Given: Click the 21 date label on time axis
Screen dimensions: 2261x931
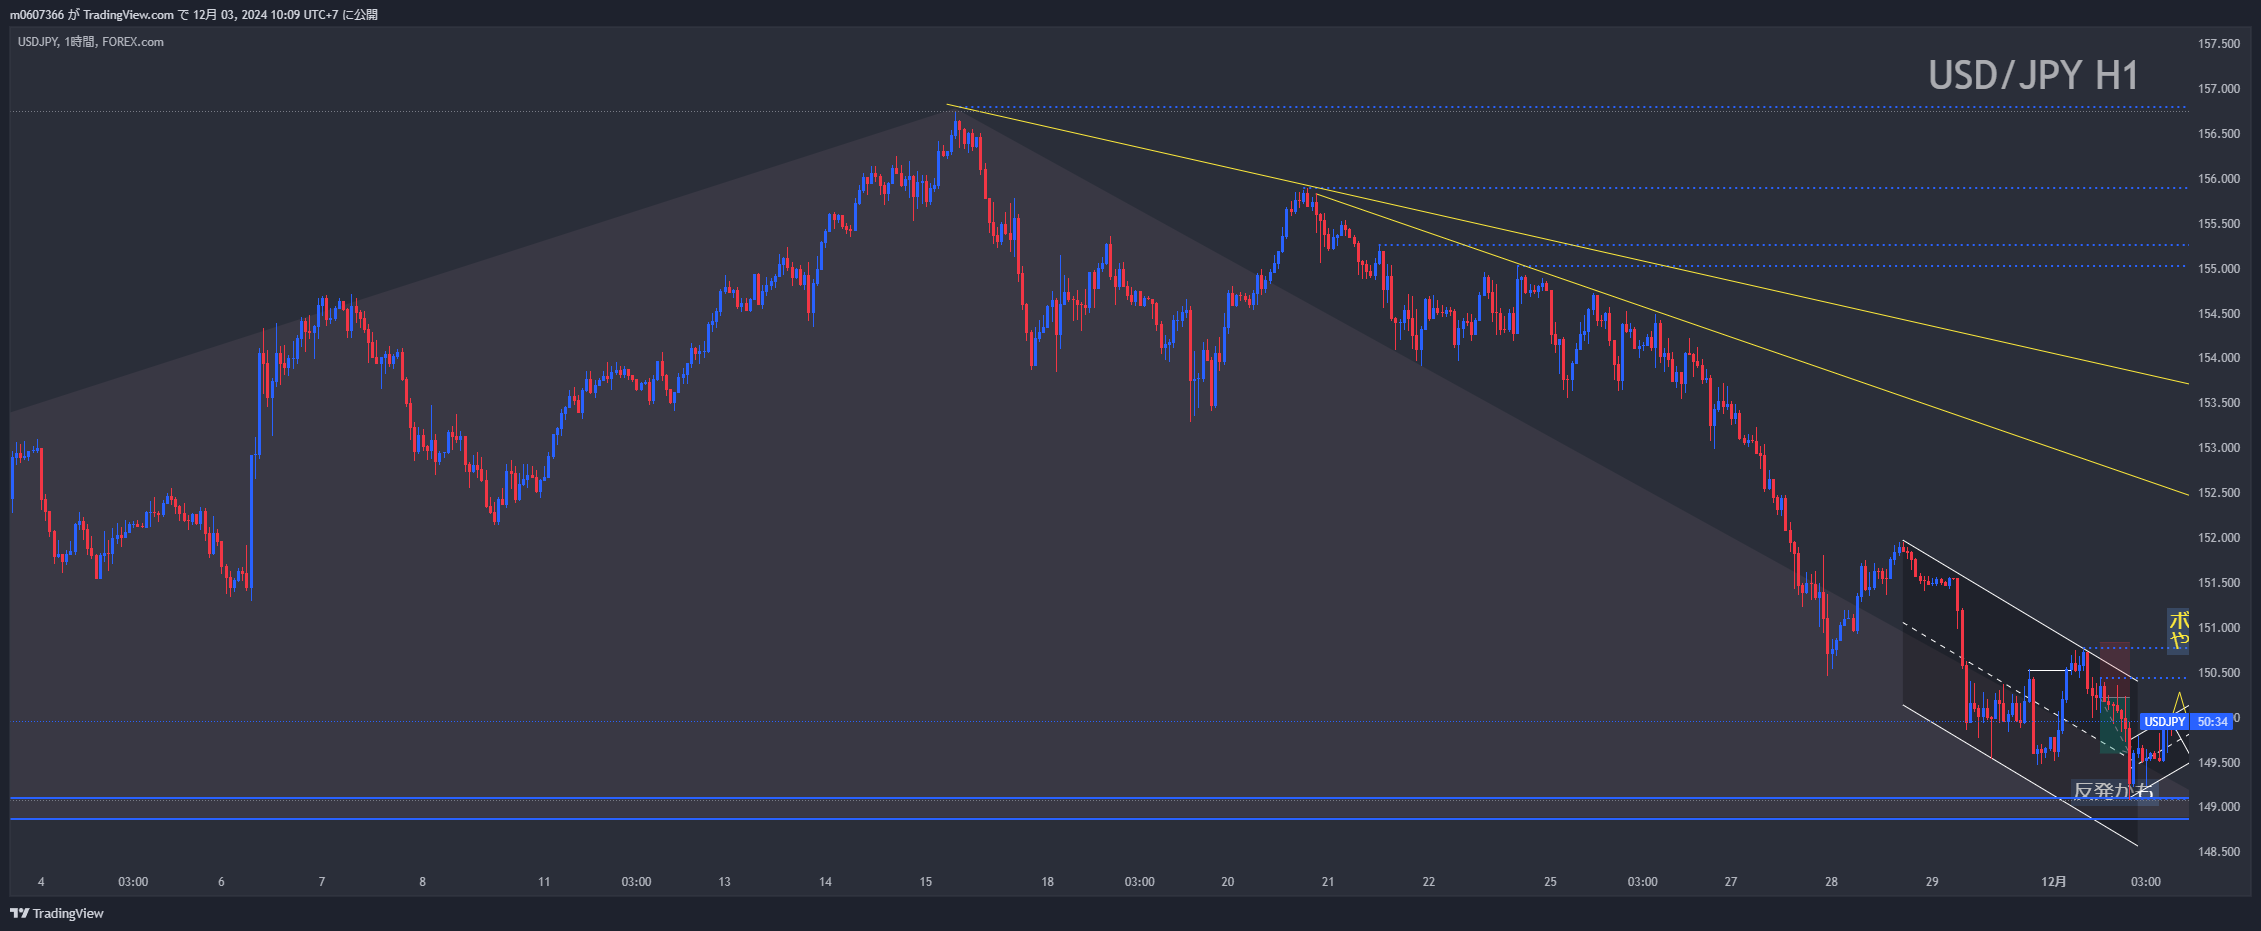Looking at the screenshot, I should click(x=1328, y=882).
